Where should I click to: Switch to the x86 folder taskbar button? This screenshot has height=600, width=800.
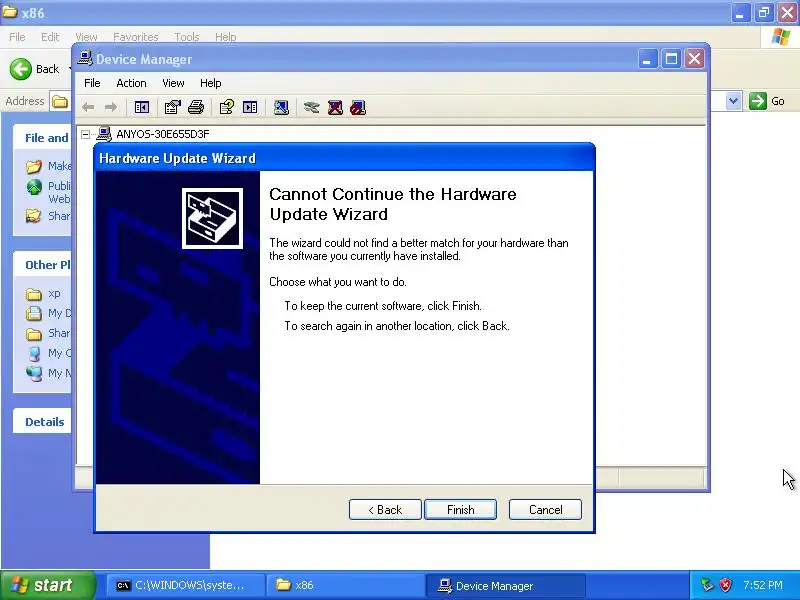click(345, 585)
